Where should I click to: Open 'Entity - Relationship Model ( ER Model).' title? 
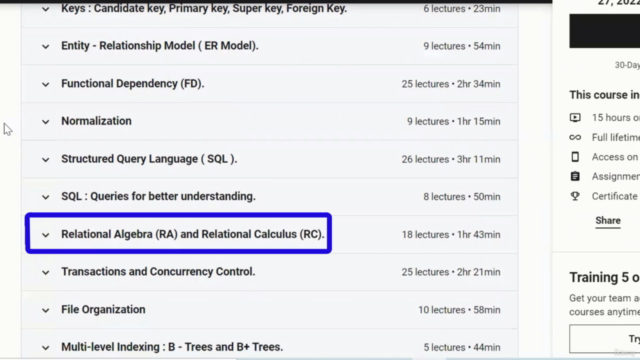[160, 46]
